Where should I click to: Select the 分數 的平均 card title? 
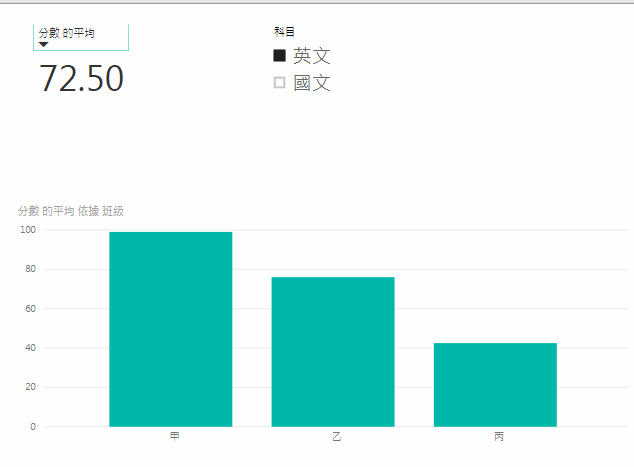point(67,33)
